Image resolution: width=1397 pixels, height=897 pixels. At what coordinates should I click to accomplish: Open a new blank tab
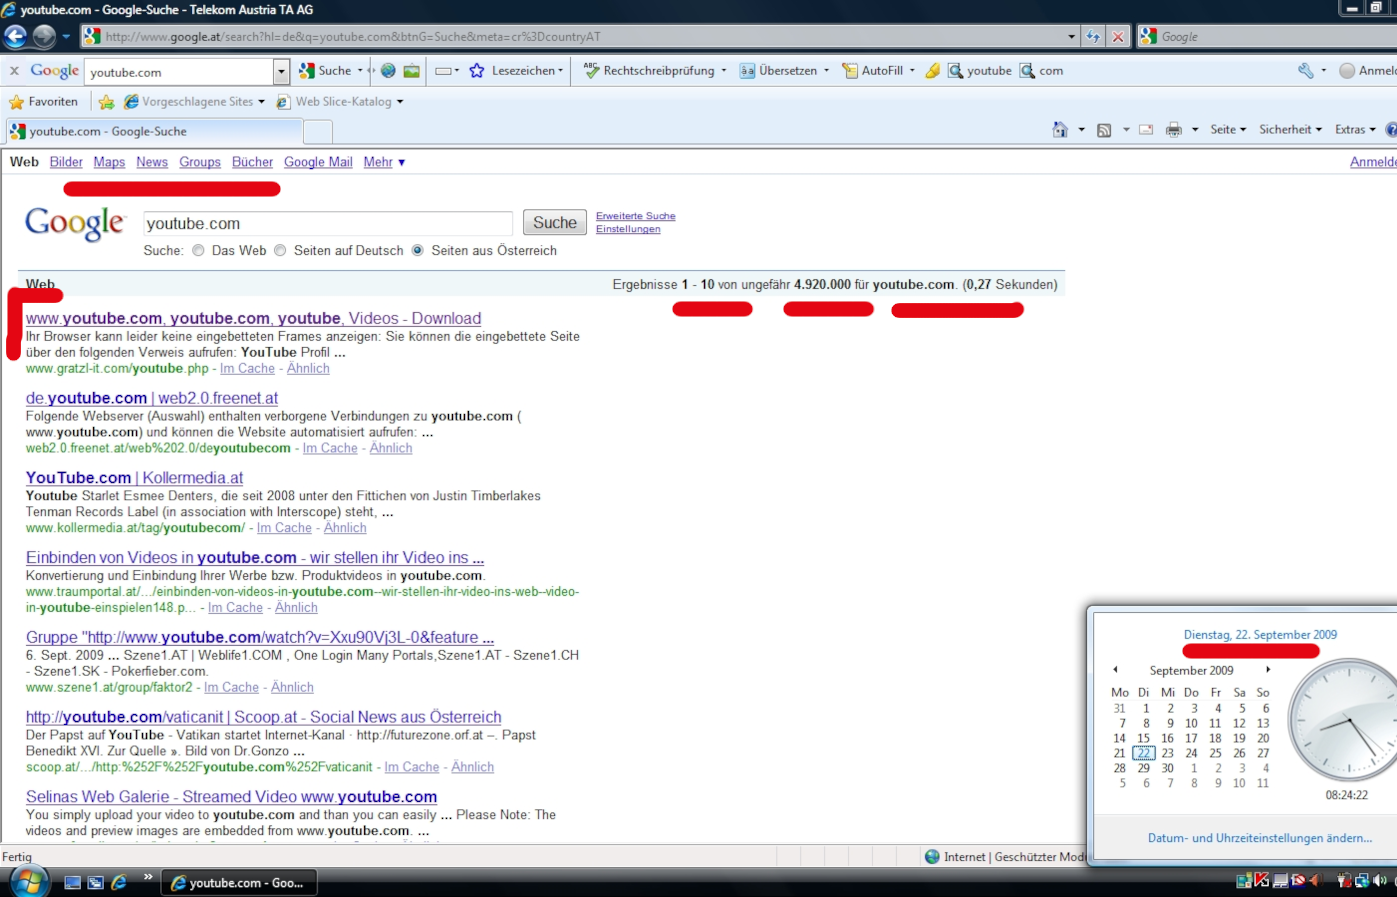317,132
